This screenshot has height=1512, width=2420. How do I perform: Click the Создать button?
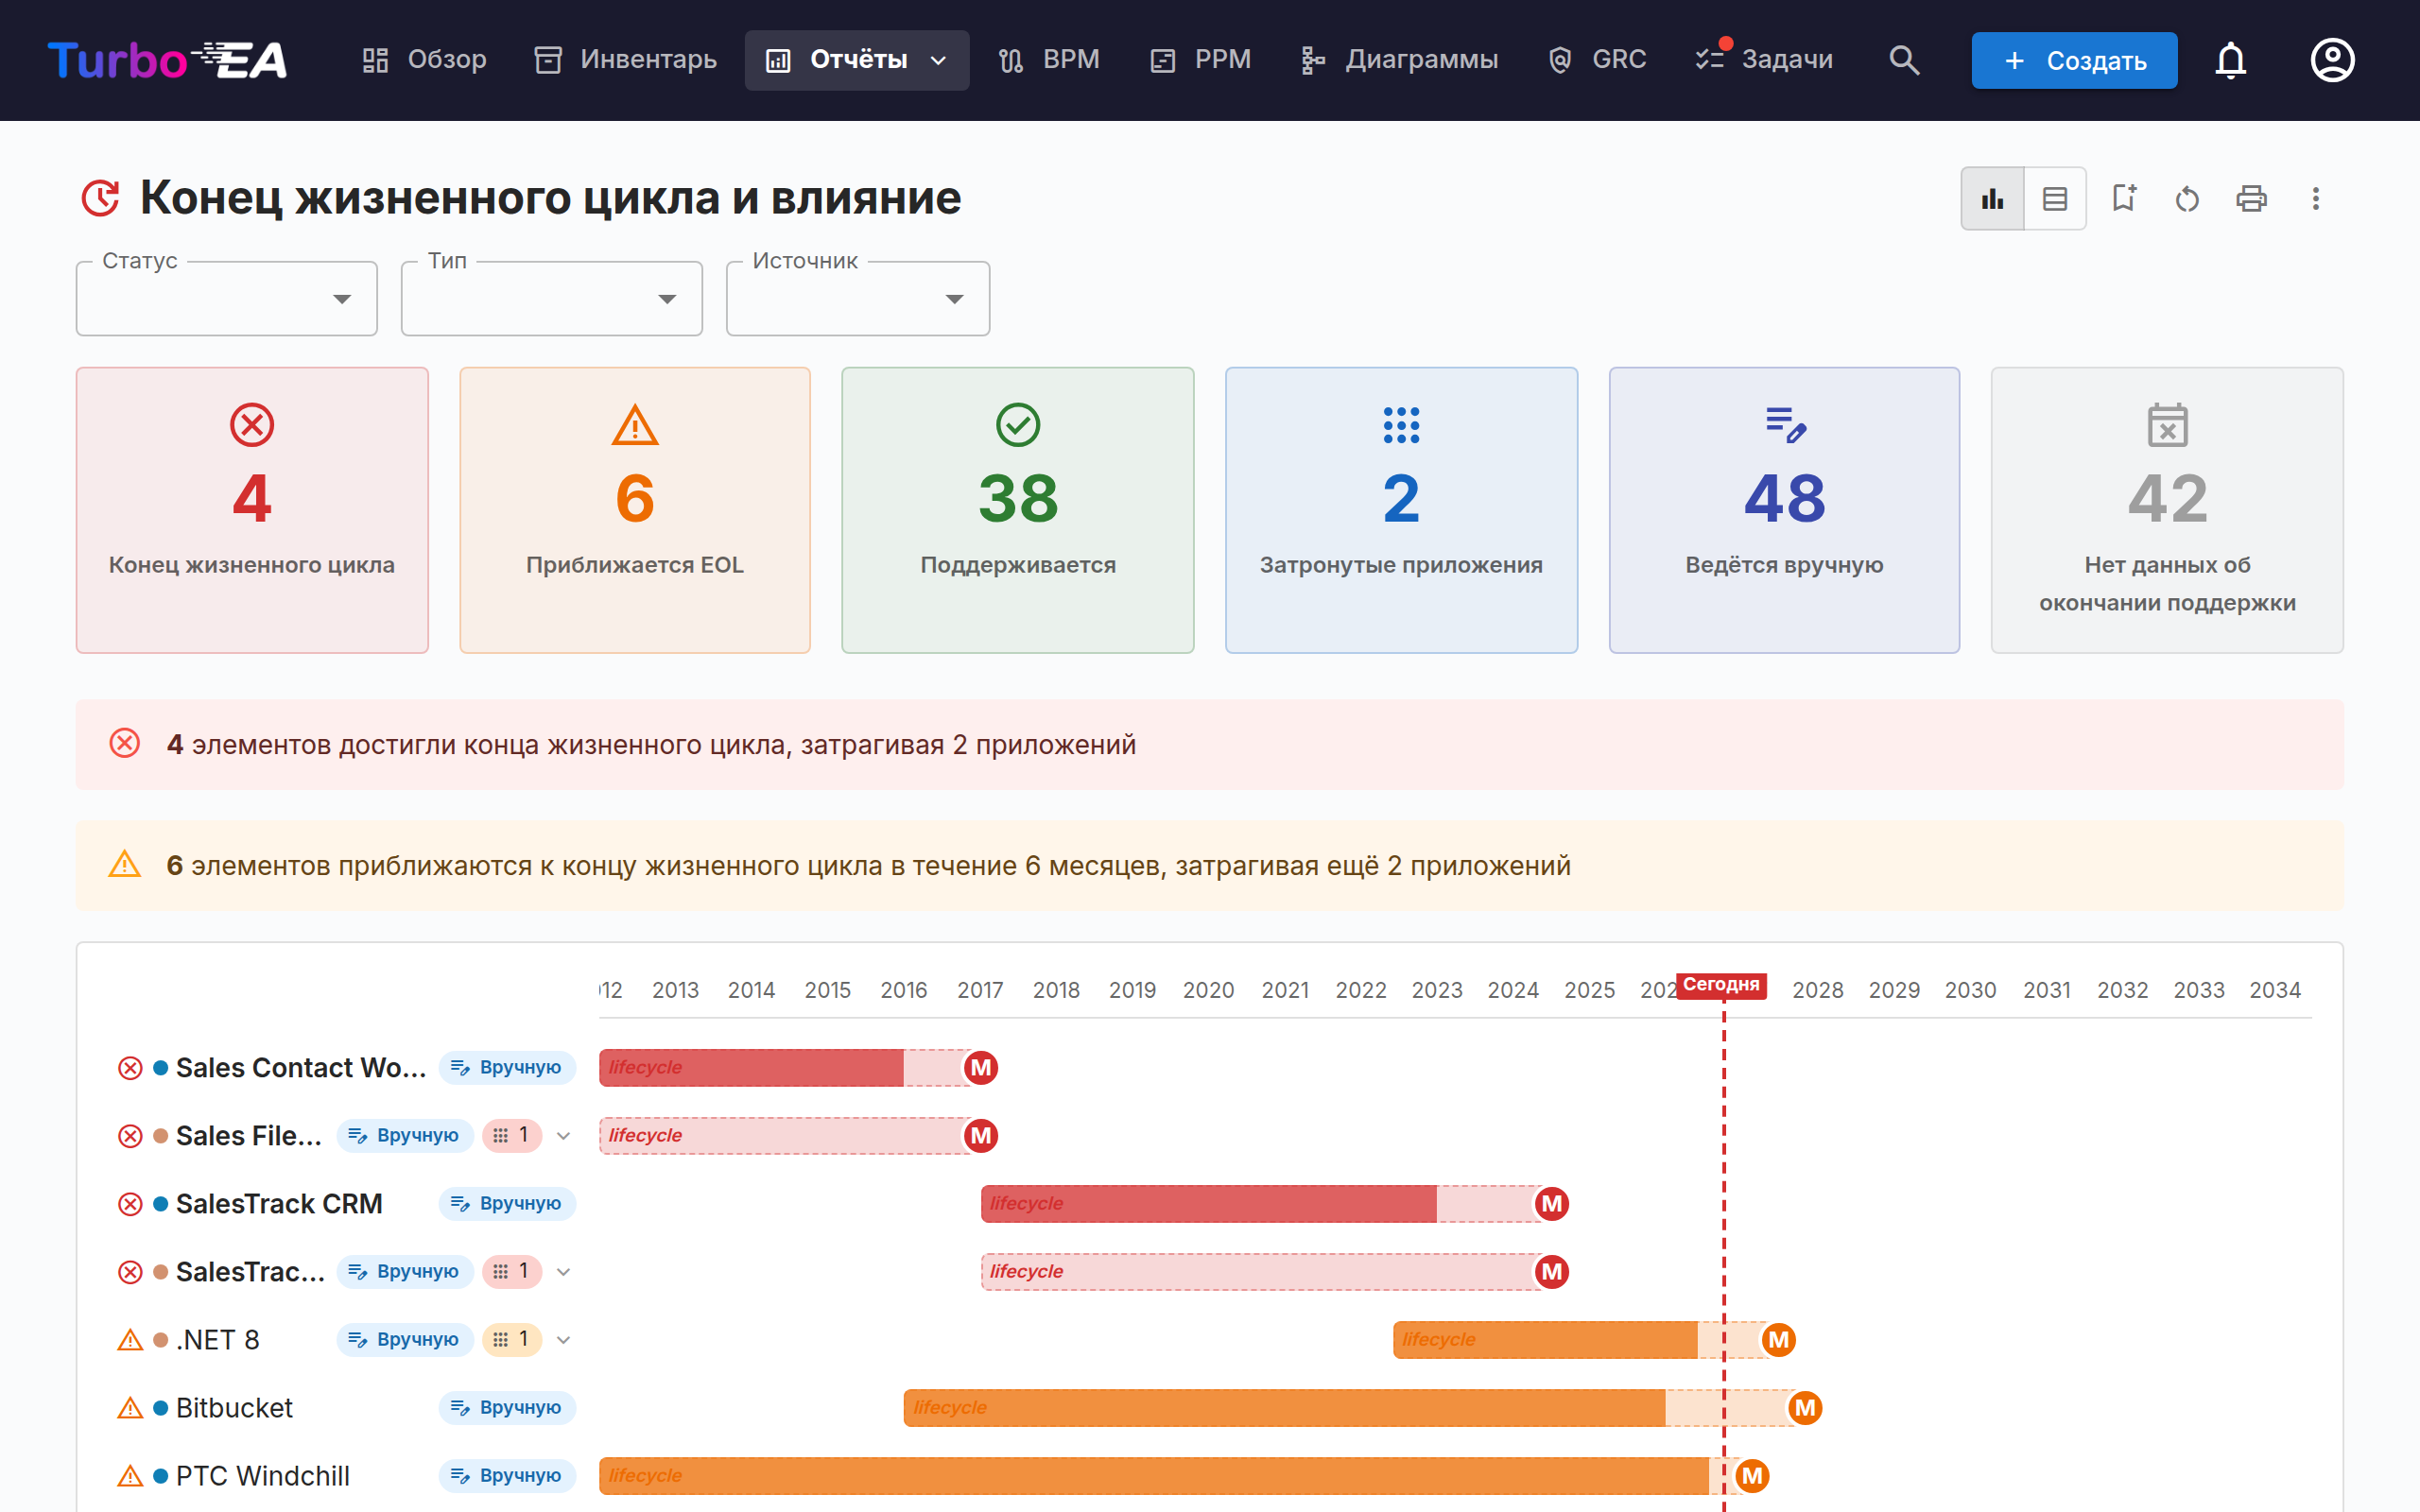pyautogui.click(x=2074, y=60)
